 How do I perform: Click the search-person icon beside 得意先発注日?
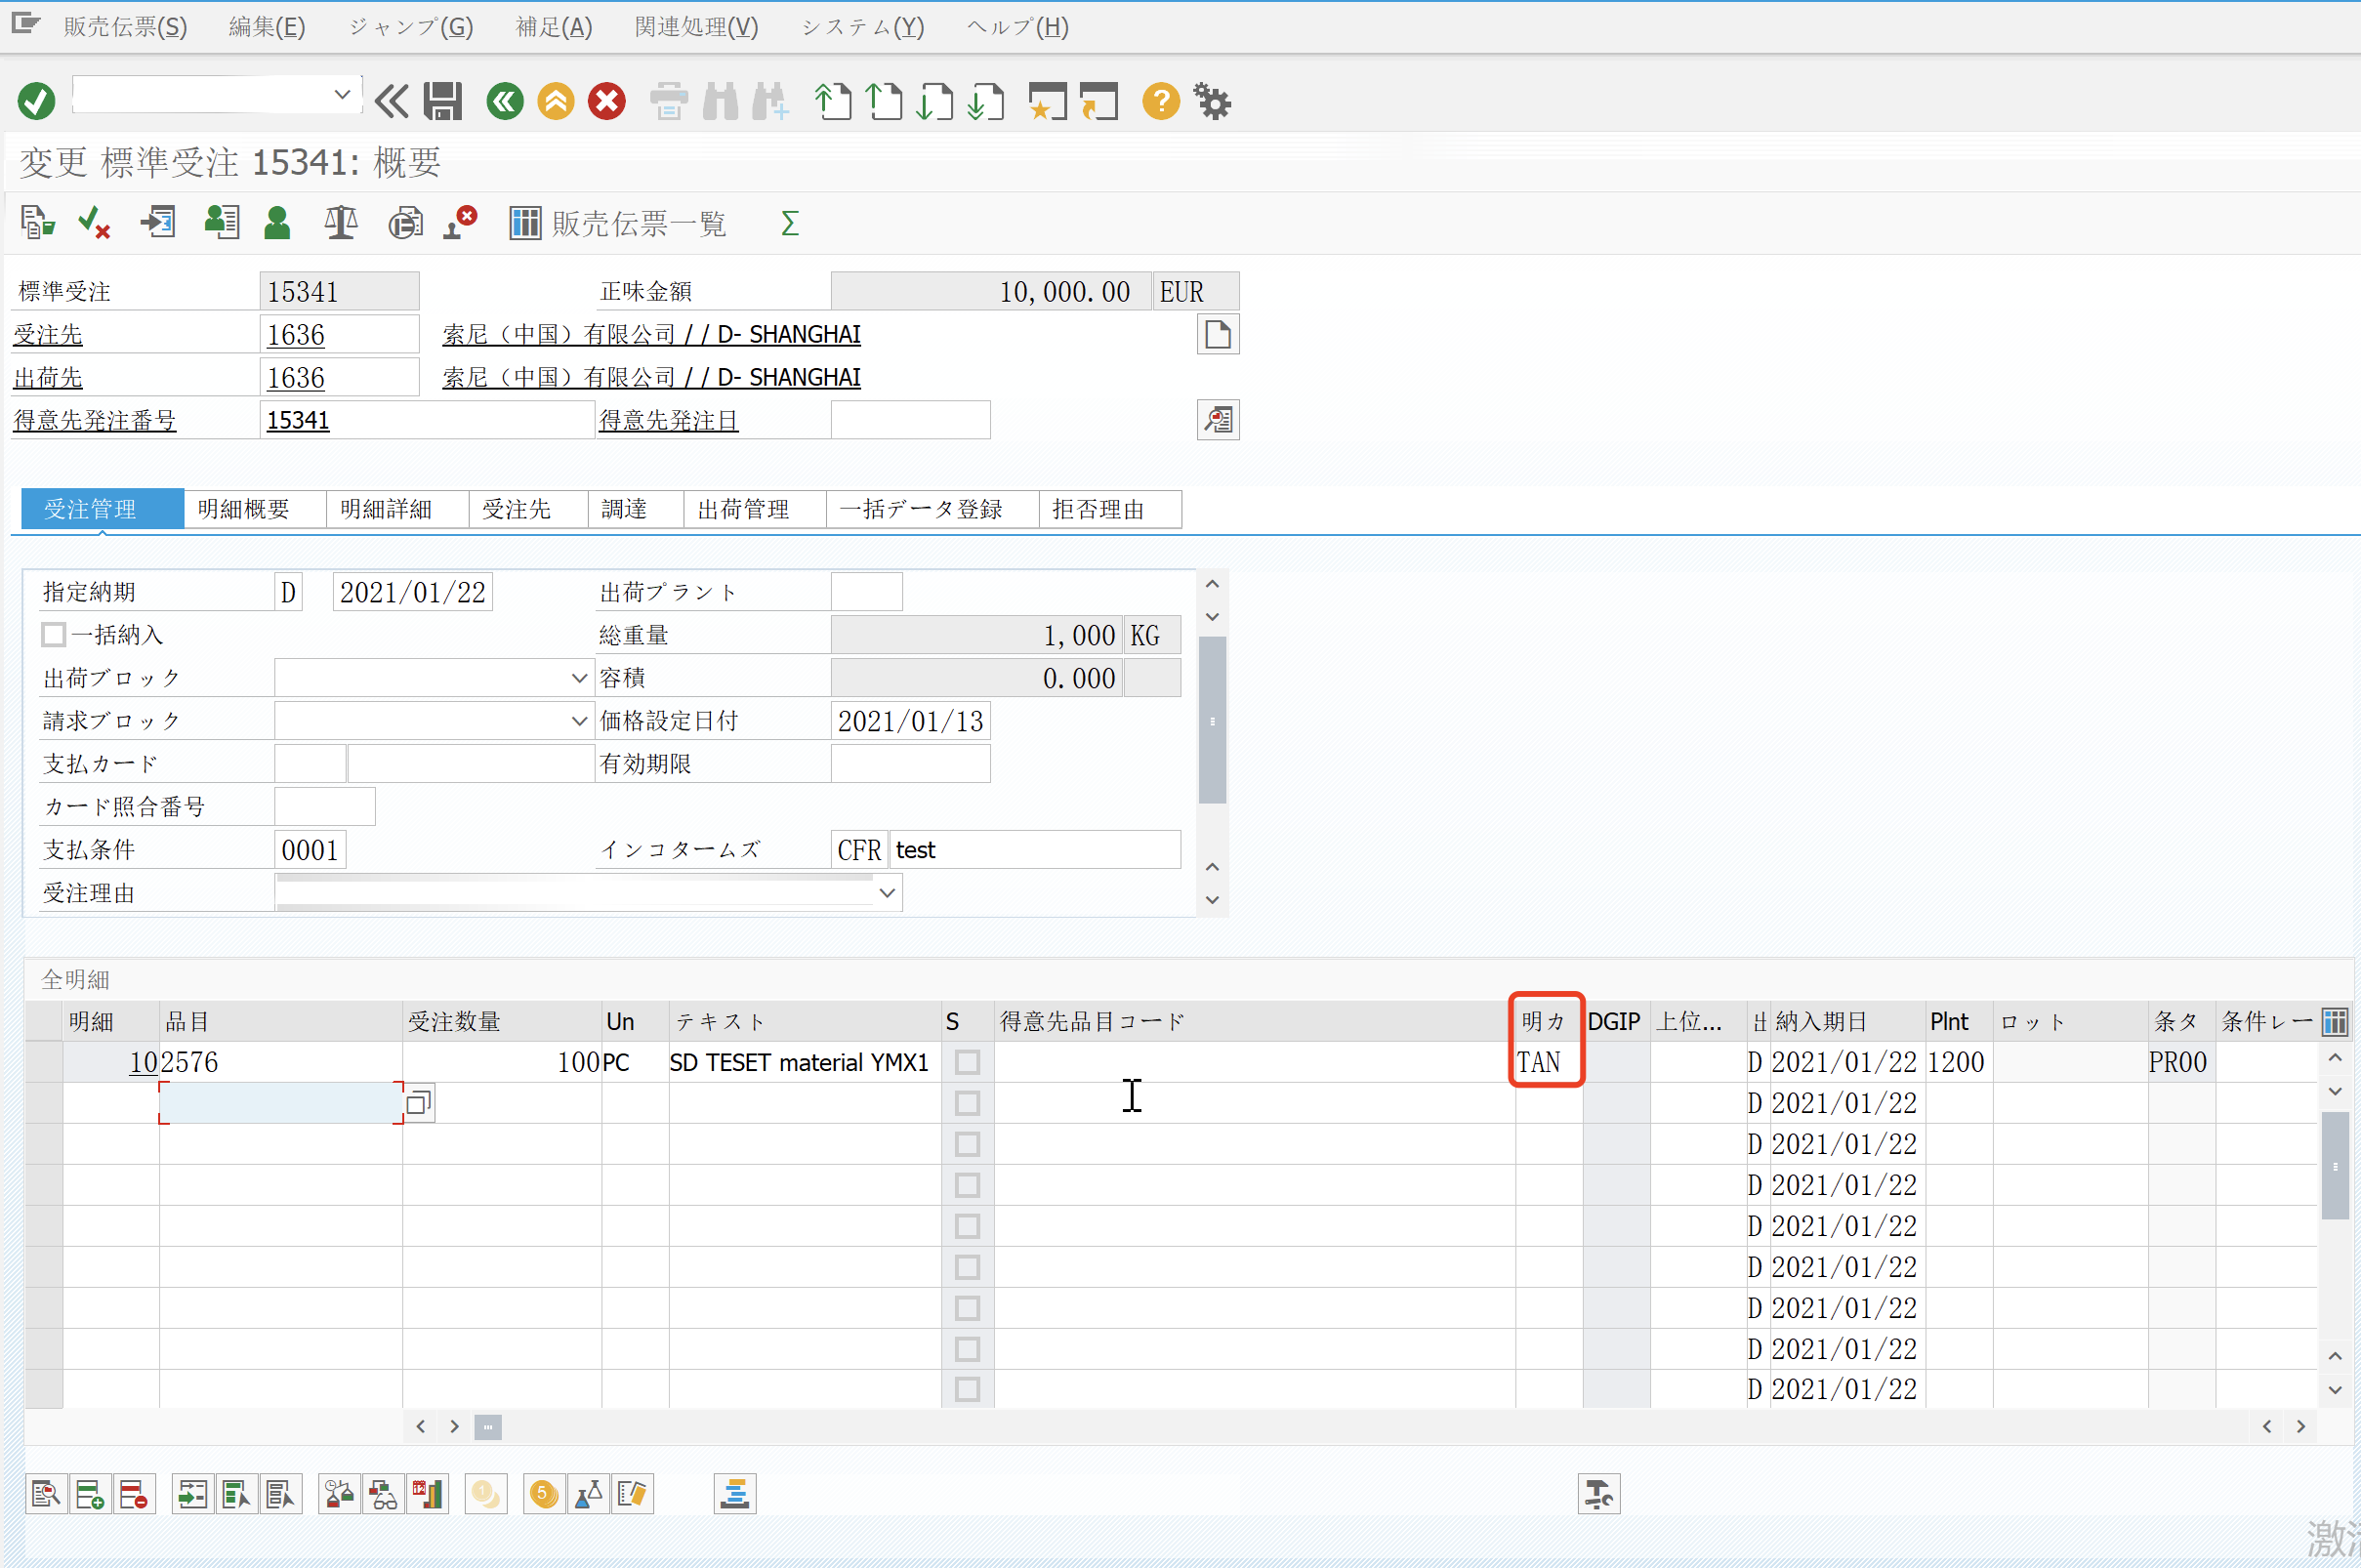click(x=1218, y=420)
